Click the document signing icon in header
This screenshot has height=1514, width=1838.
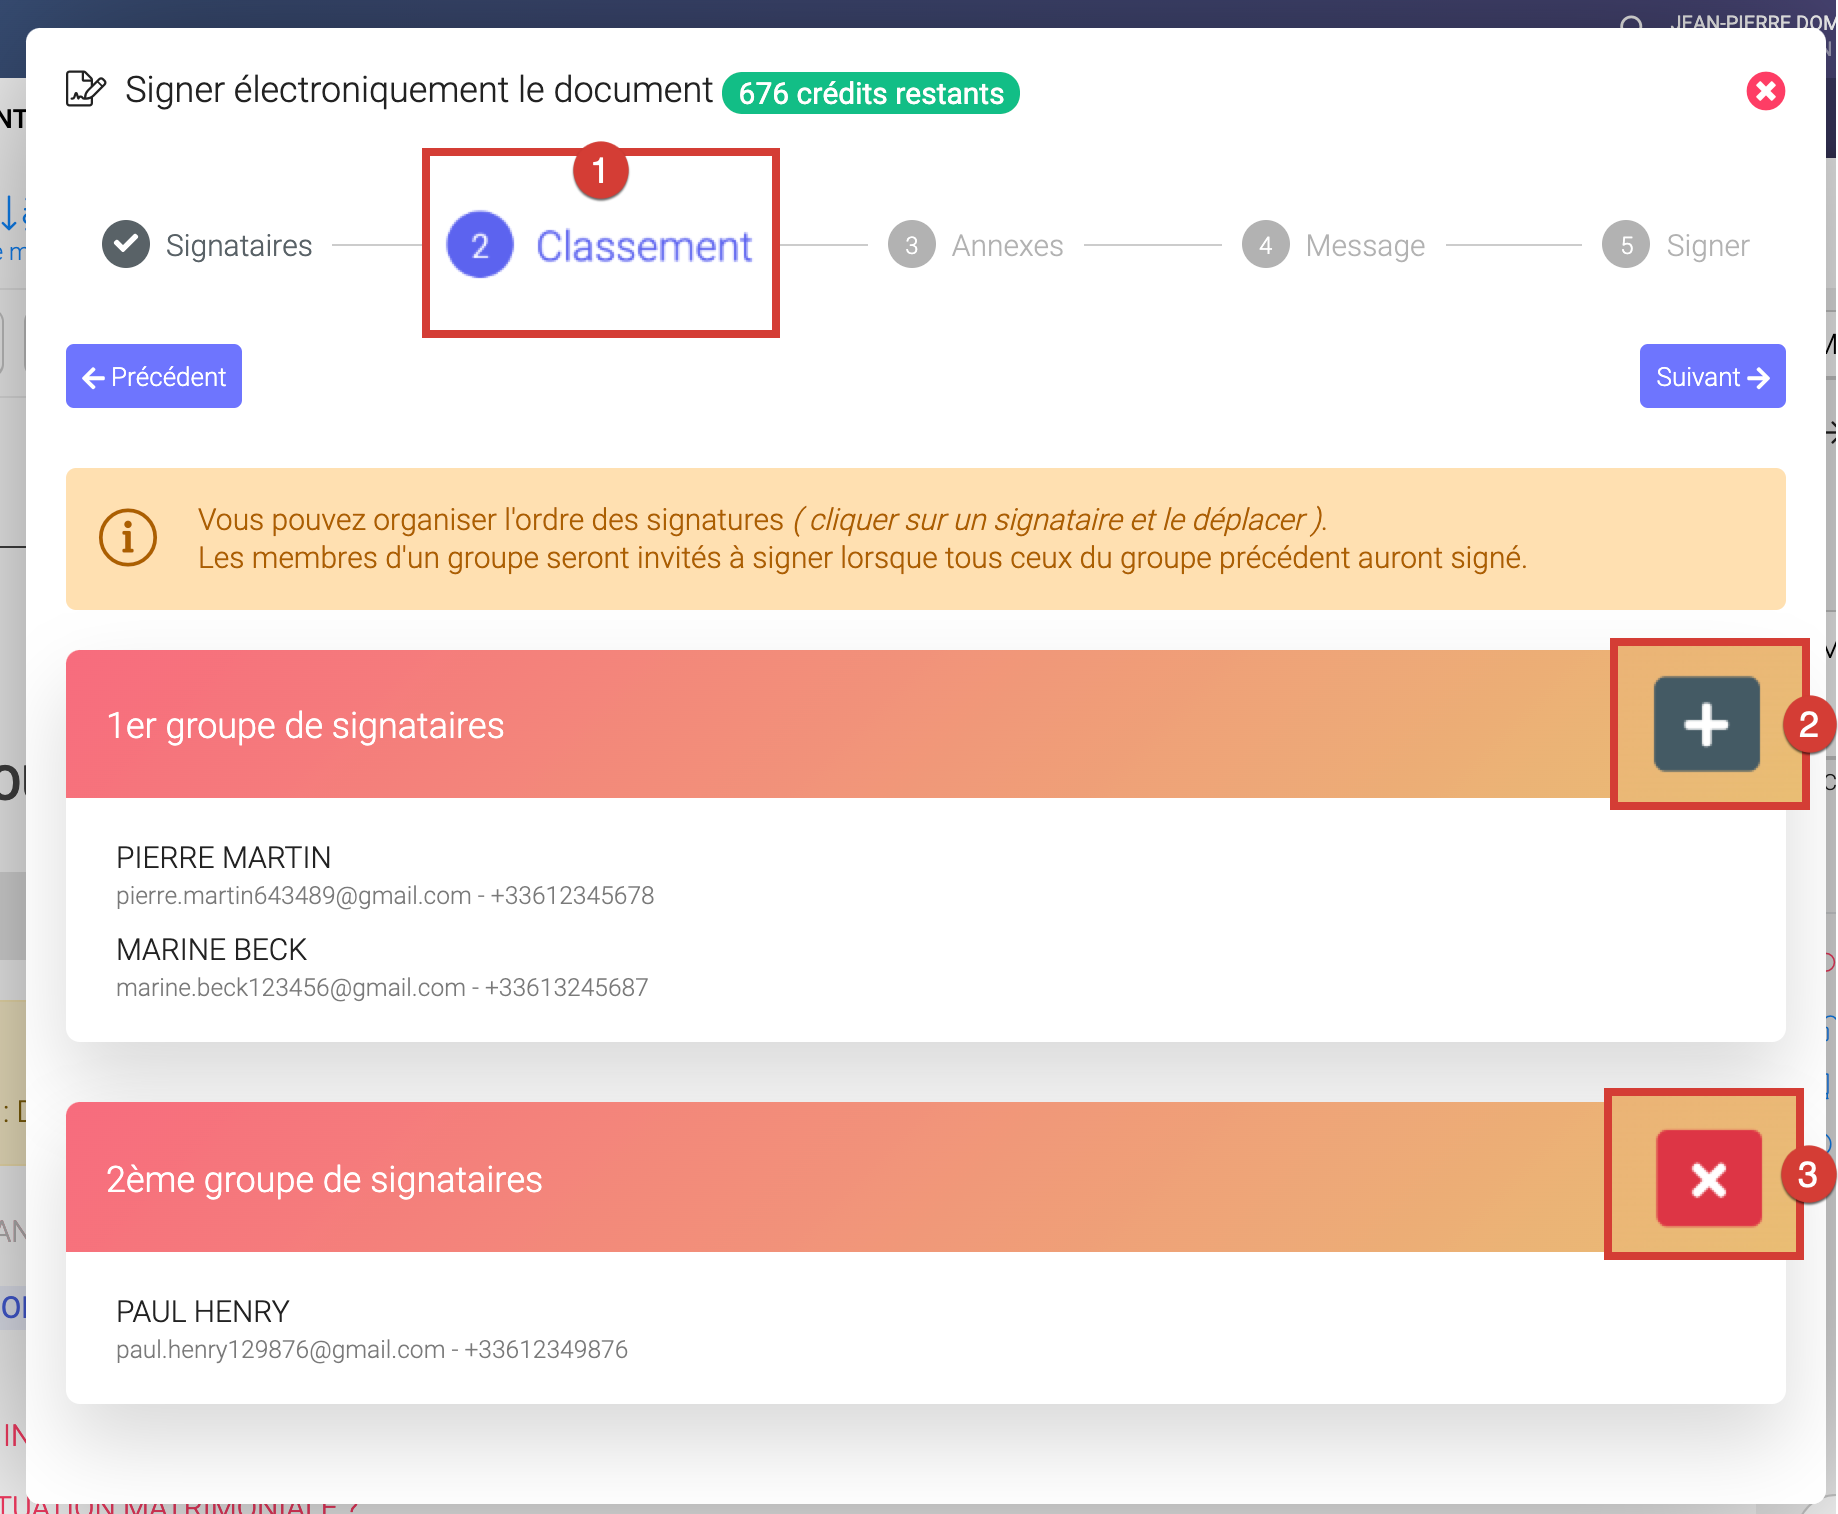[x=85, y=89]
